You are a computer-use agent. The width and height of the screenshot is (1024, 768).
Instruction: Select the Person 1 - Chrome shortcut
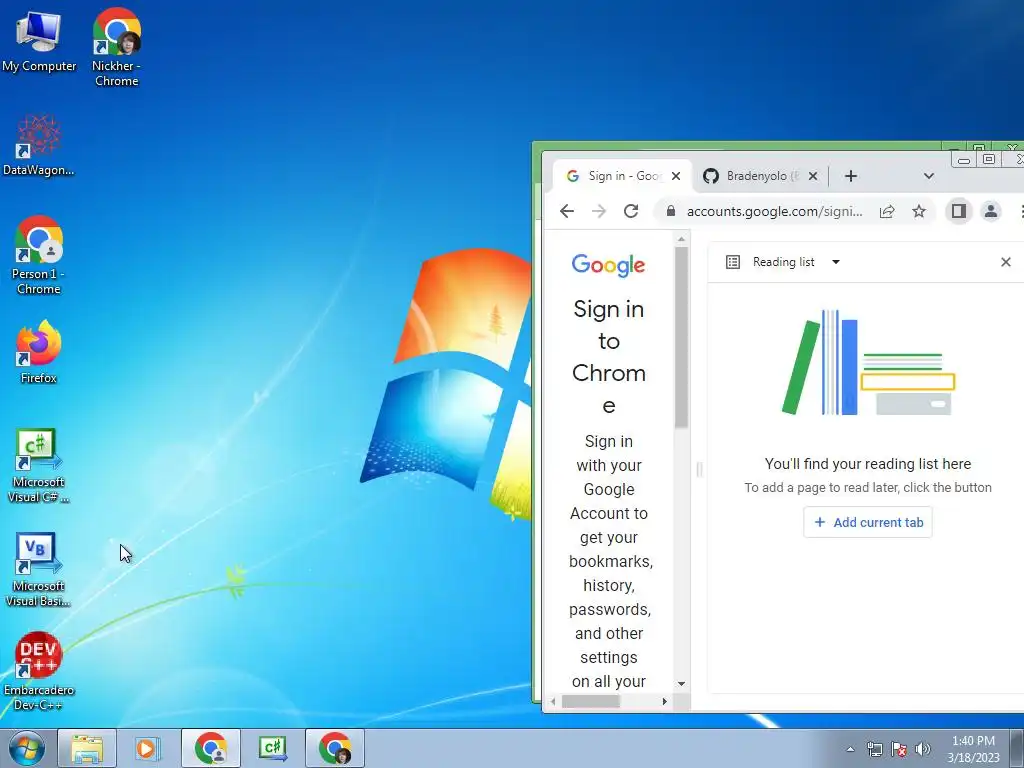click(x=39, y=255)
